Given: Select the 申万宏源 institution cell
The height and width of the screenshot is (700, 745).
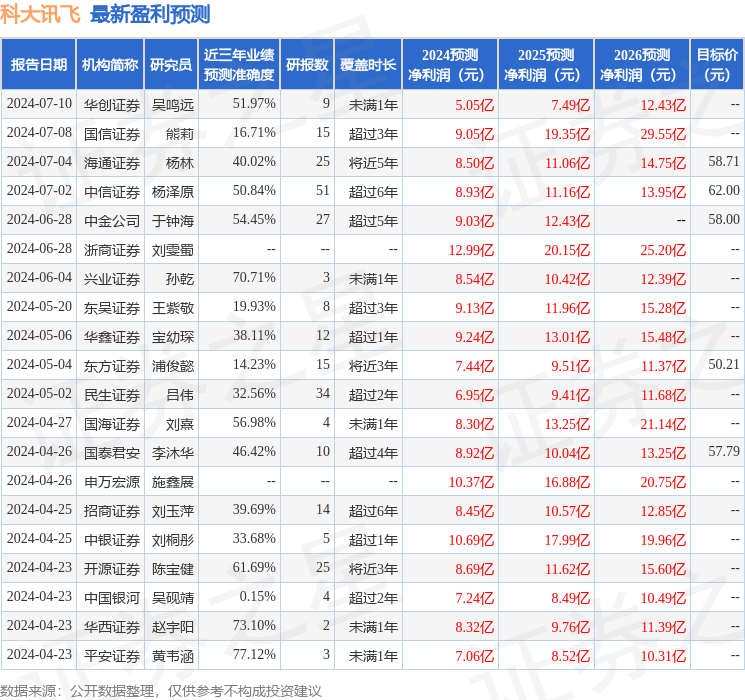Looking at the screenshot, I should click(x=112, y=482).
